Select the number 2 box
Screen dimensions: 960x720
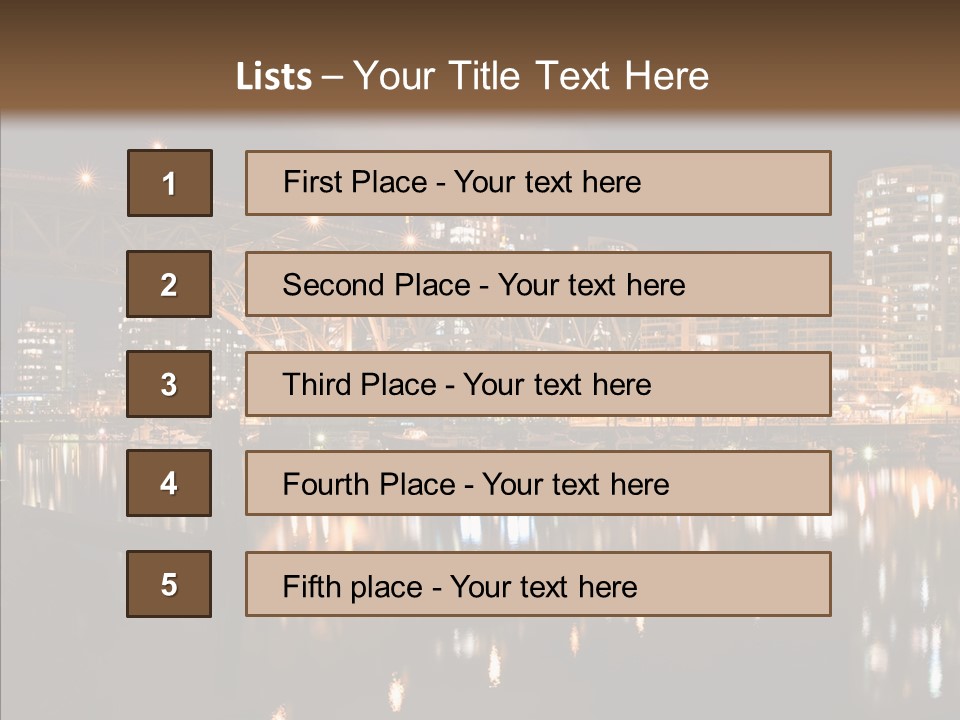point(169,284)
